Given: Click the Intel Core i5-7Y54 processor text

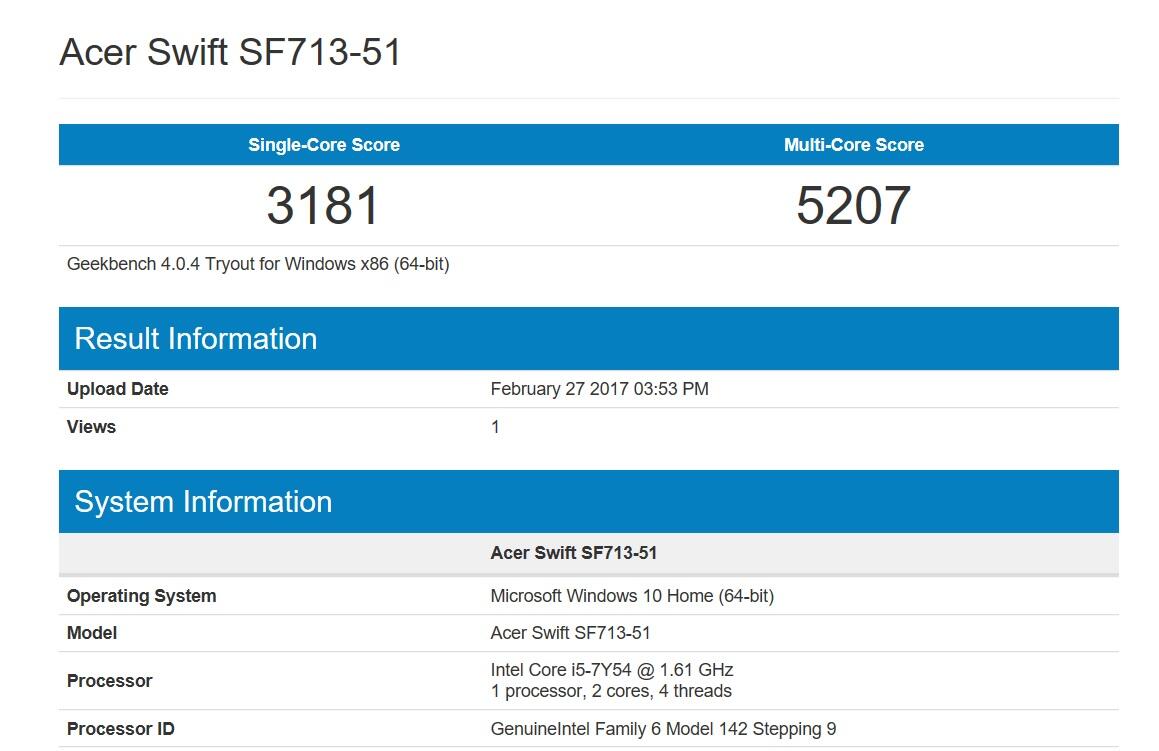Looking at the screenshot, I should coord(611,670).
